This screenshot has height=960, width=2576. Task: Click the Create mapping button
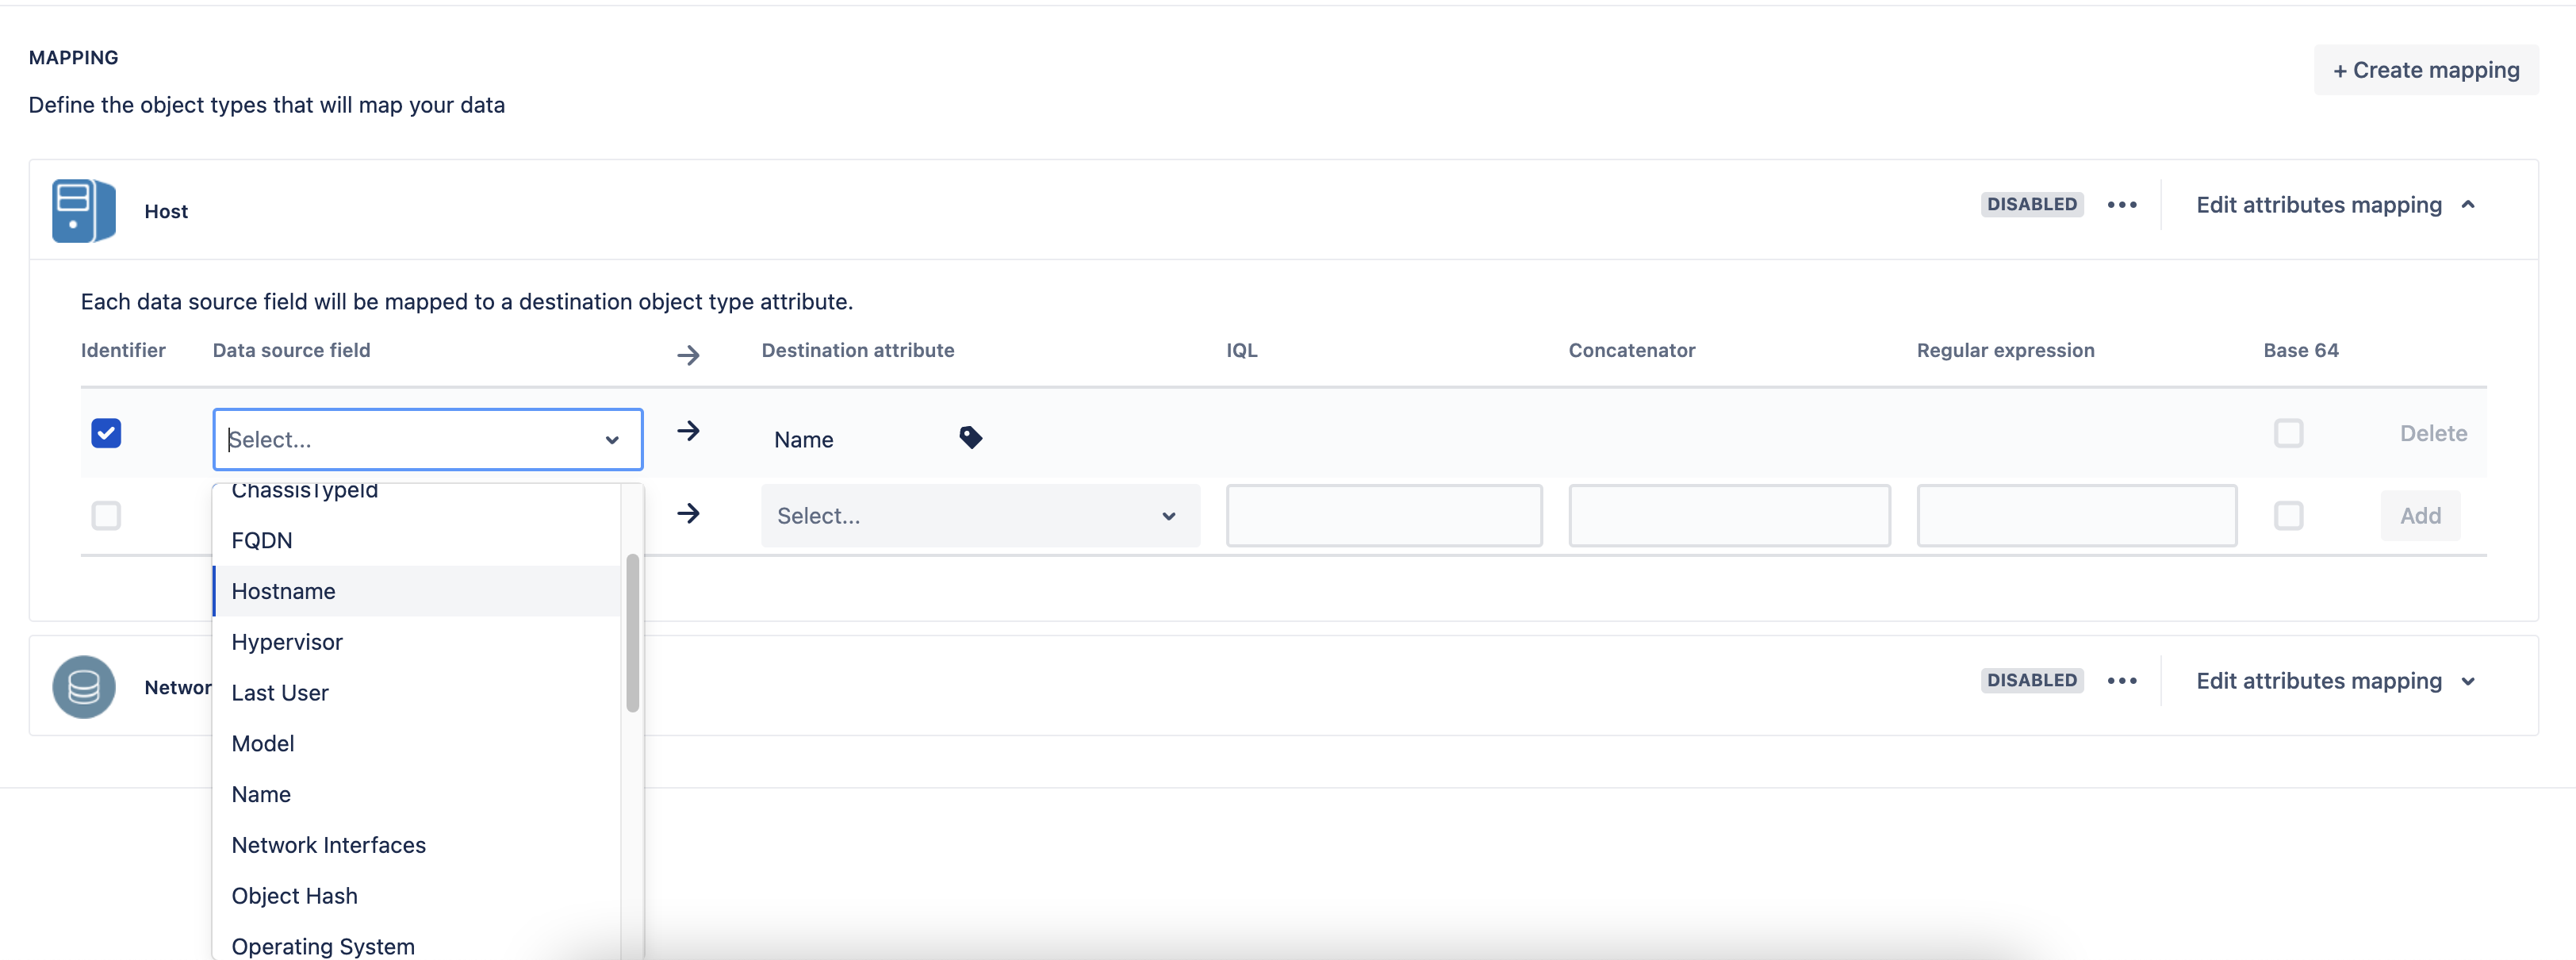2425,70
